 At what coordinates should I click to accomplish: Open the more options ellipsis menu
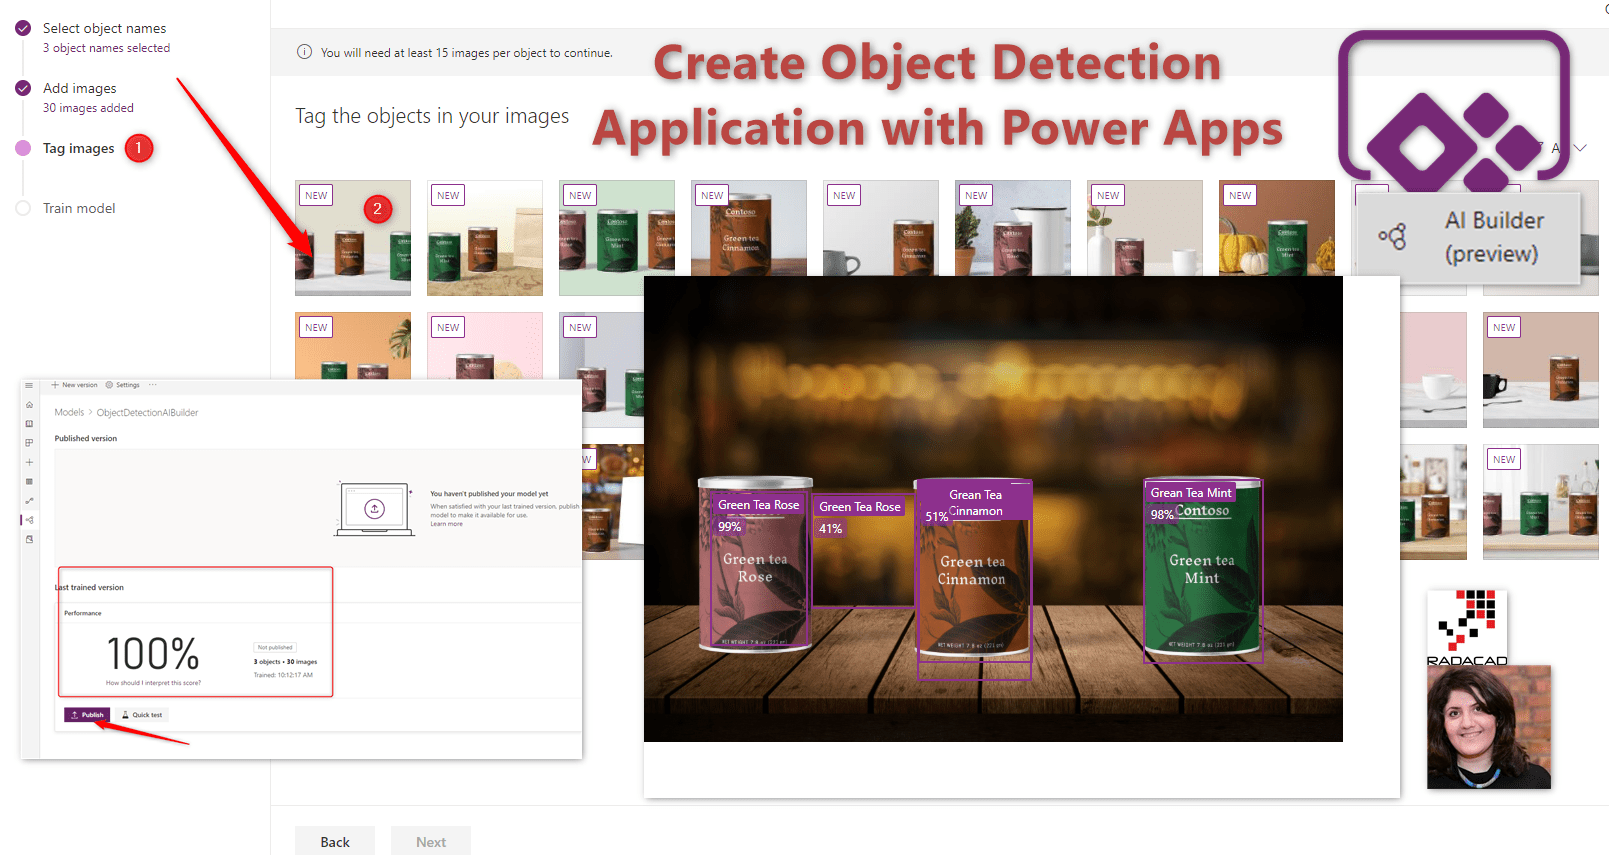click(152, 385)
